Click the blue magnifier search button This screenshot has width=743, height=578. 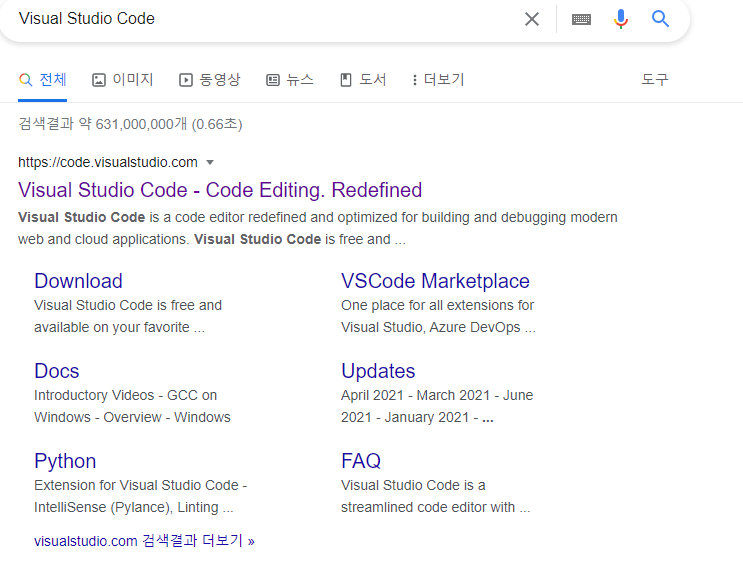tap(660, 19)
